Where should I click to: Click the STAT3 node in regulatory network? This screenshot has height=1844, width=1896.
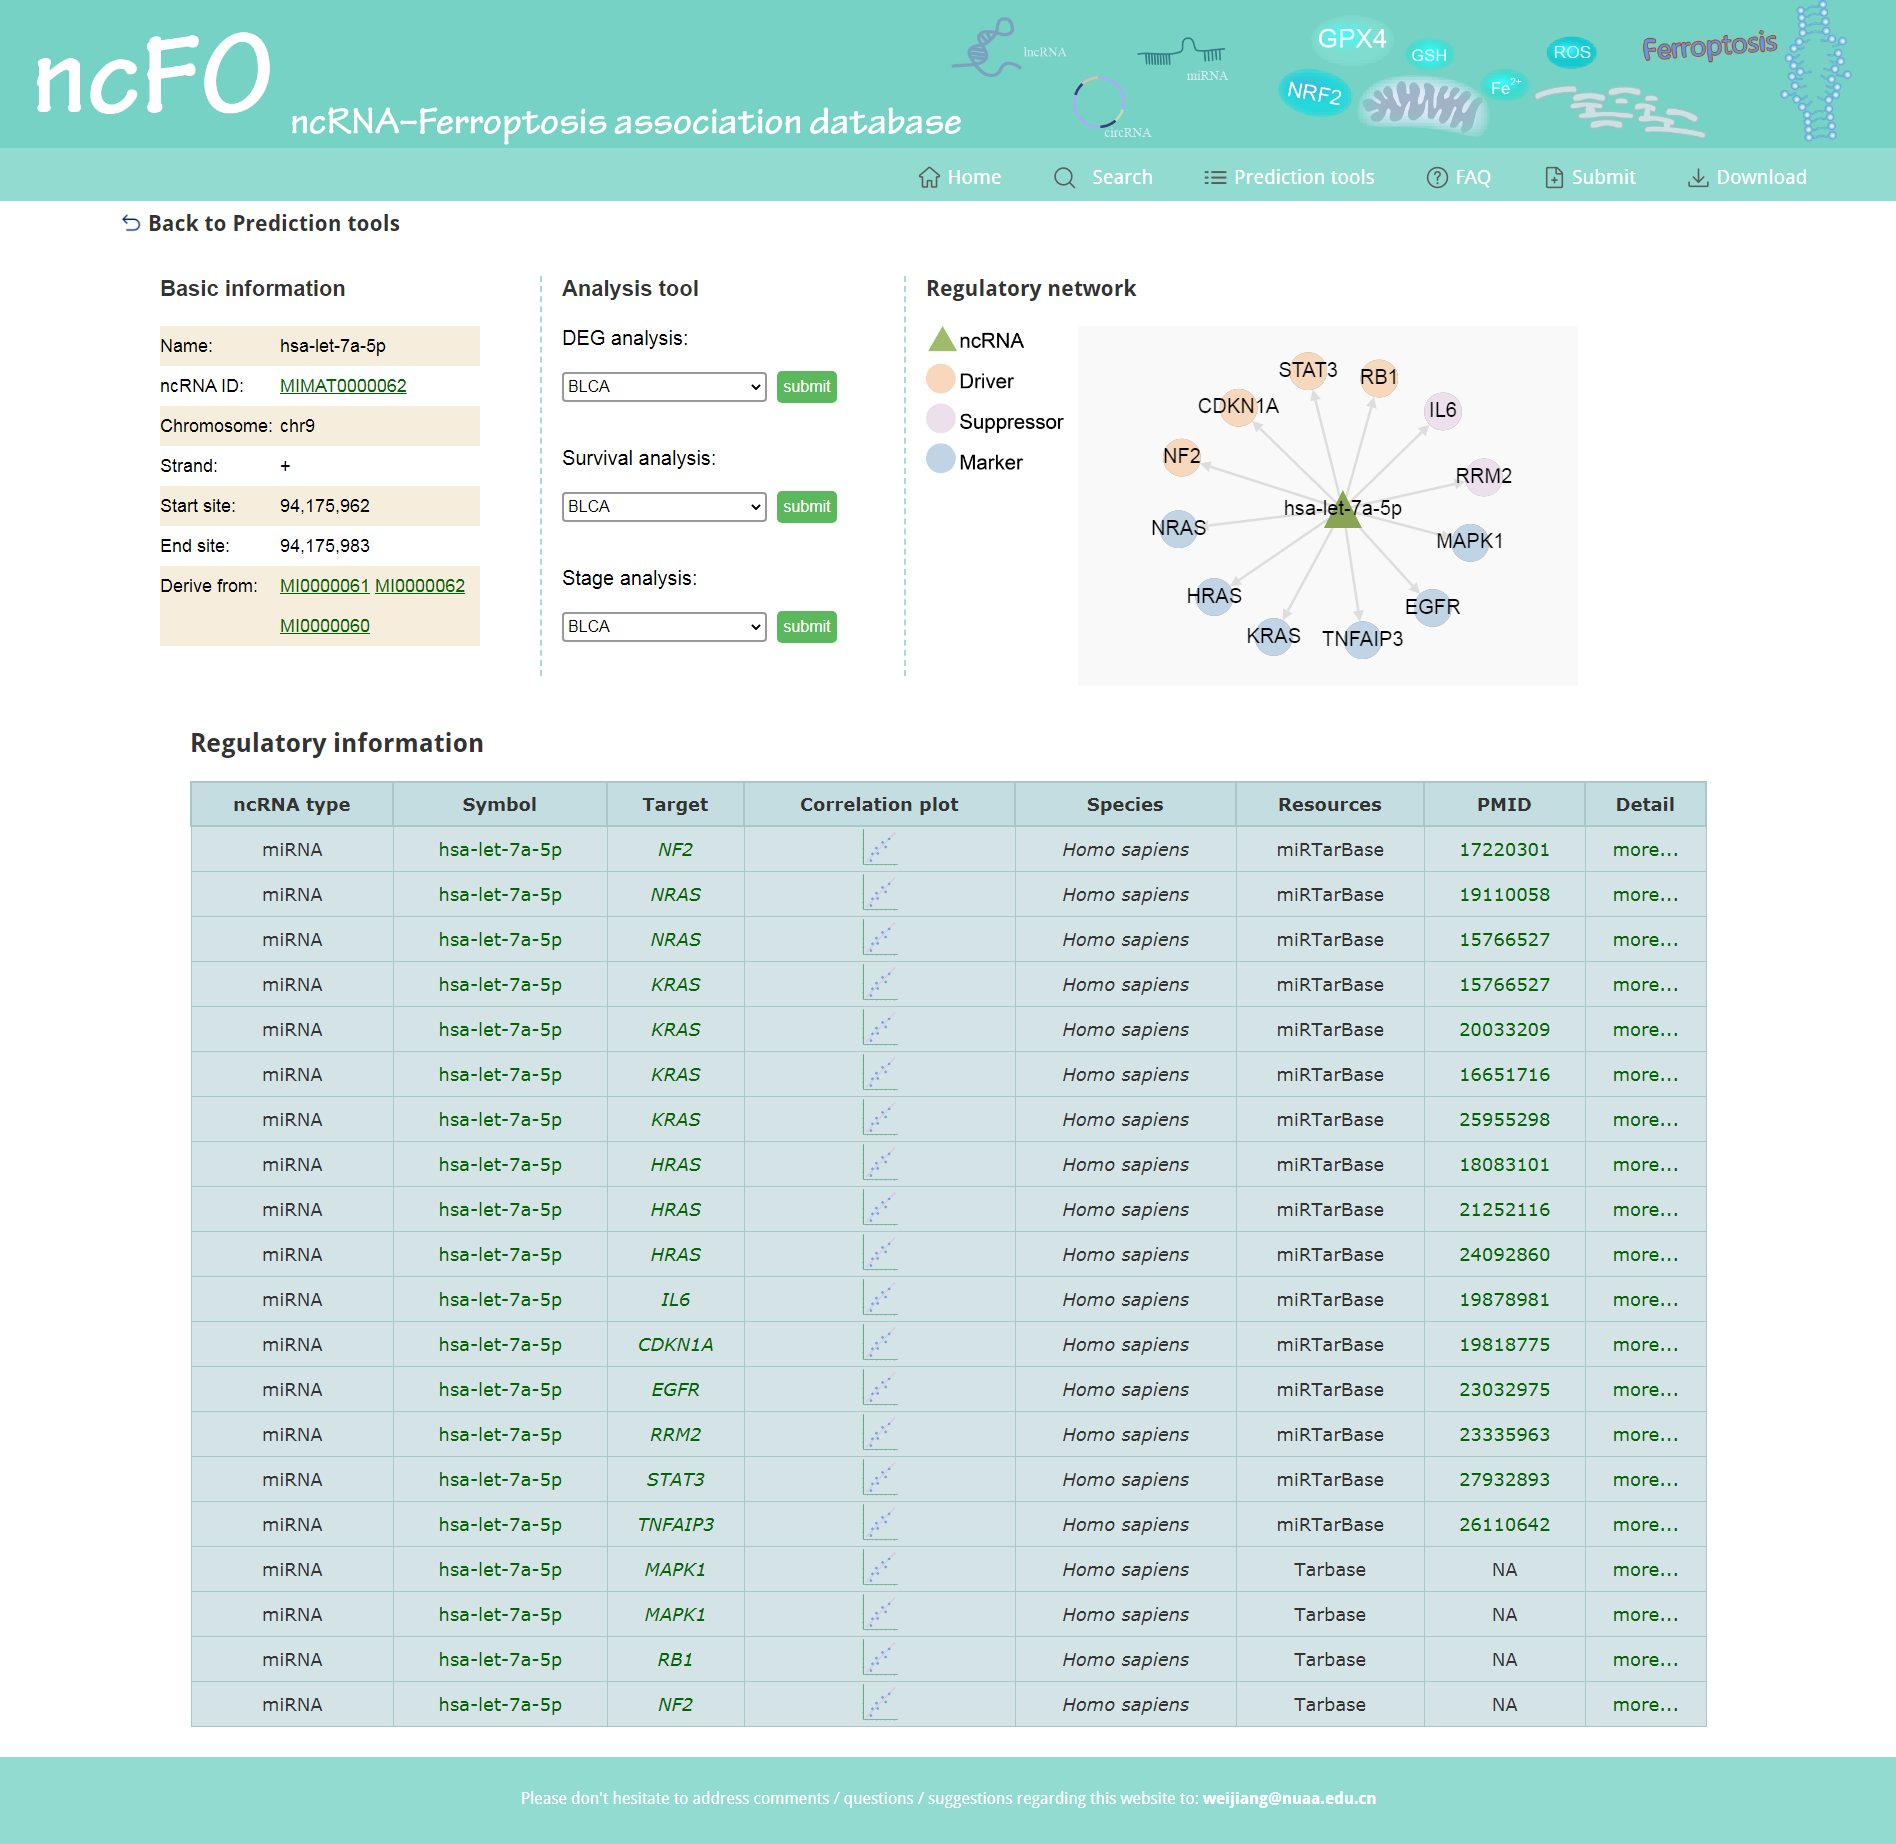pos(1308,370)
